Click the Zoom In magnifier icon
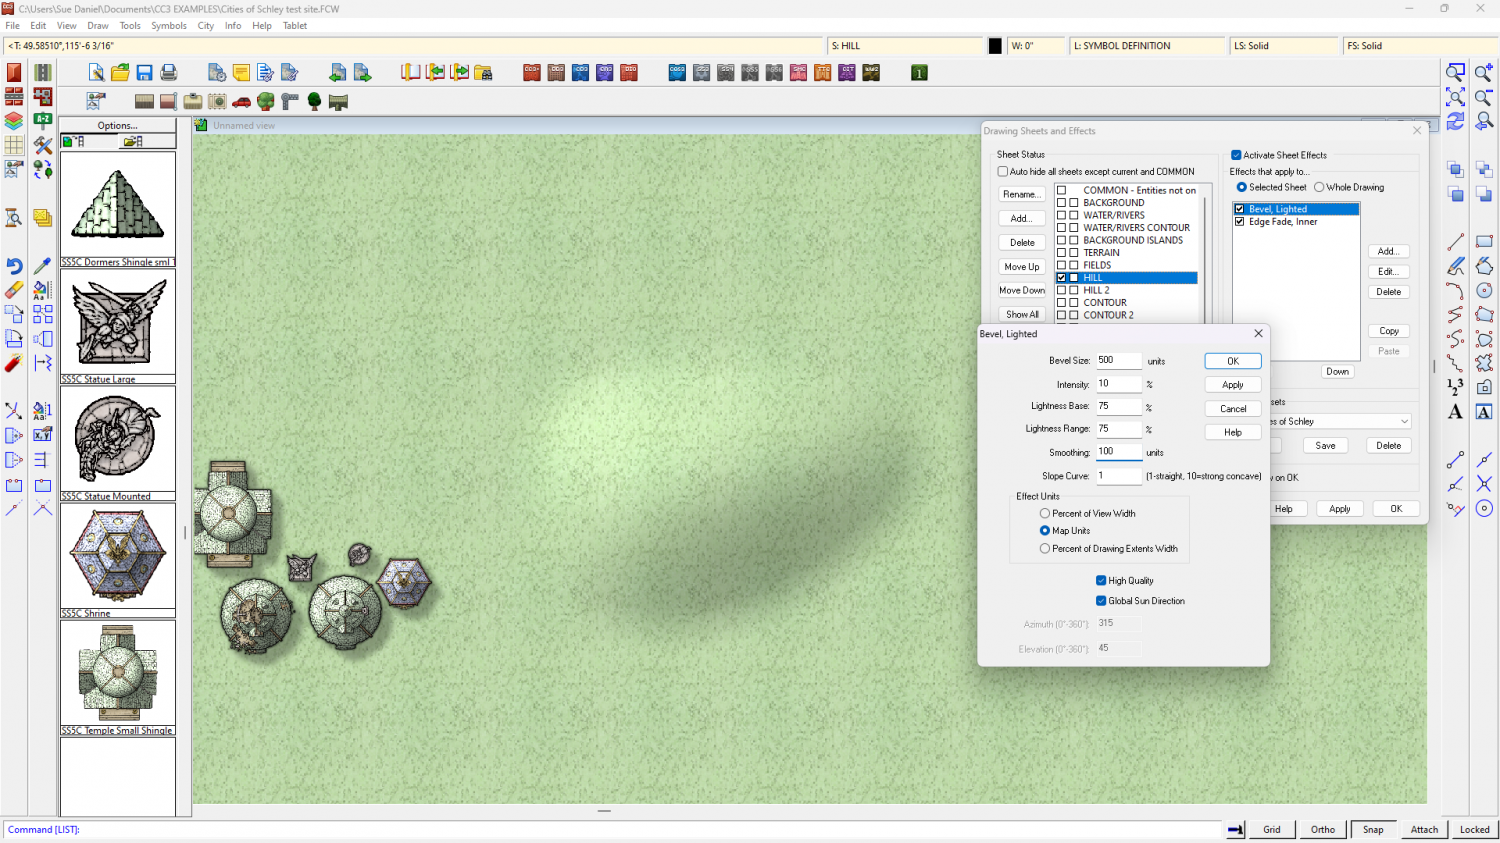Viewport: 1500px width, 843px height. coord(1484,73)
